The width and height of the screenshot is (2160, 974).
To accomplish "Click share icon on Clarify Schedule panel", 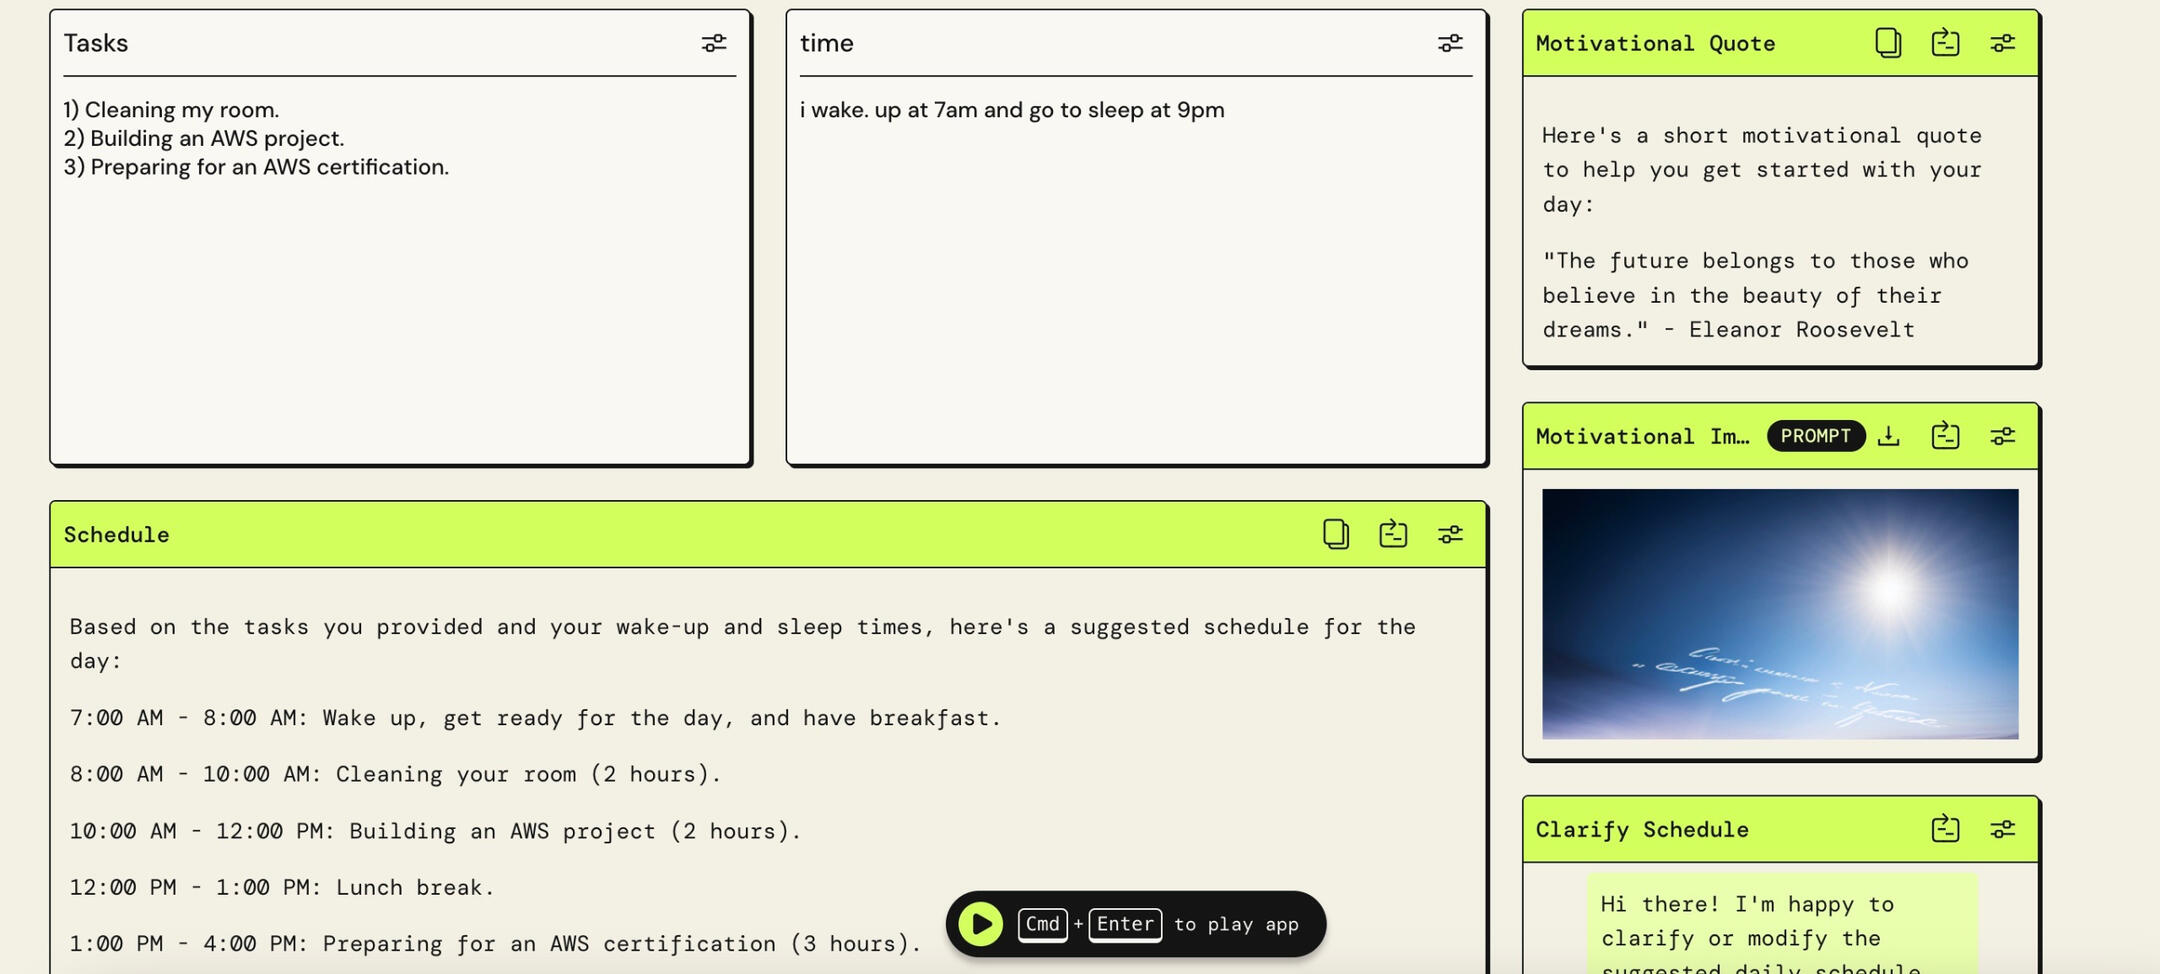I will pos(1944,829).
